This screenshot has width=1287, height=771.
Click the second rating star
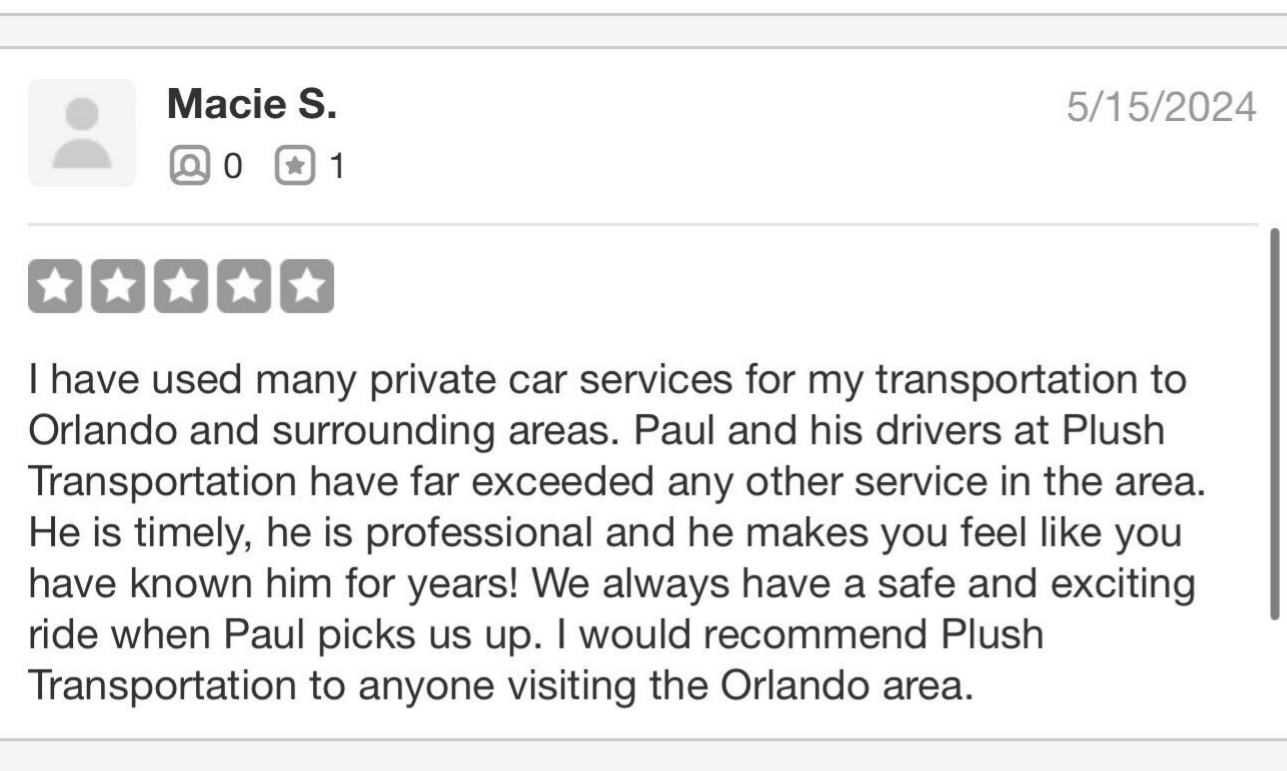pyautogui.click(x=119, y=288)
